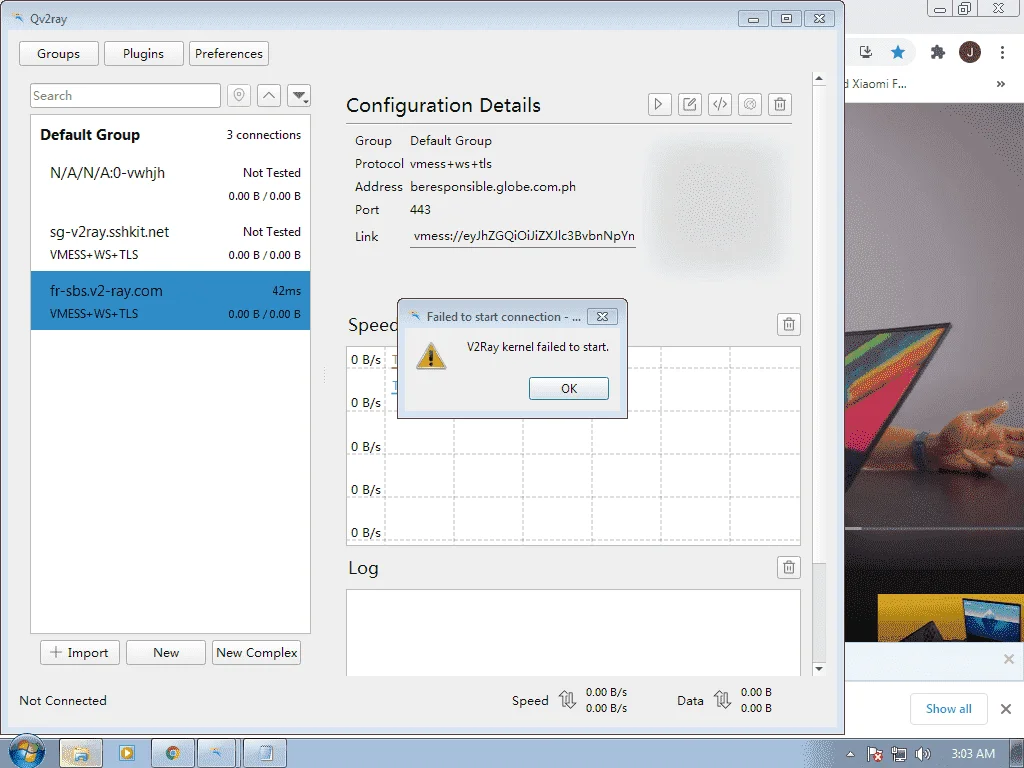Open media player from taskbar
Screen dimensions: 1024x768
127,754
